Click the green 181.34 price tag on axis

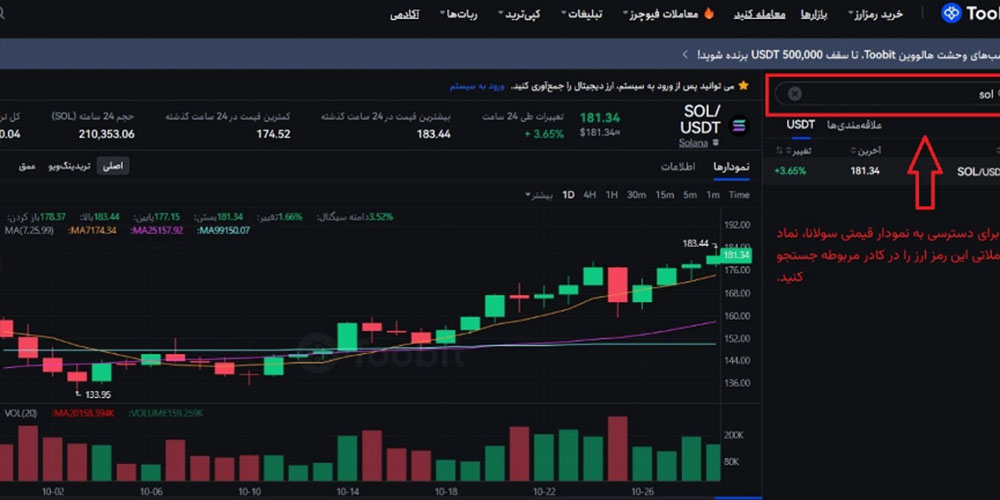point(737,255)
